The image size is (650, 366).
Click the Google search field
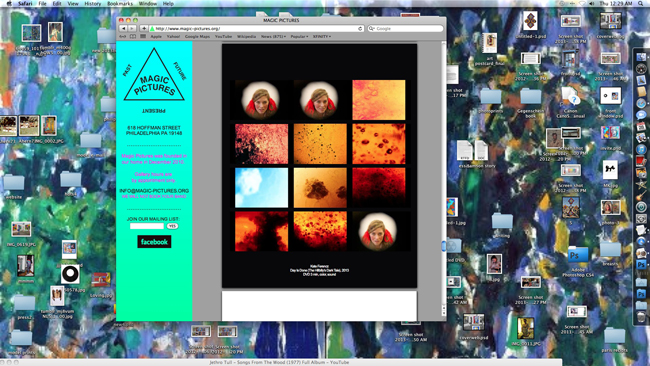[405, 29]
